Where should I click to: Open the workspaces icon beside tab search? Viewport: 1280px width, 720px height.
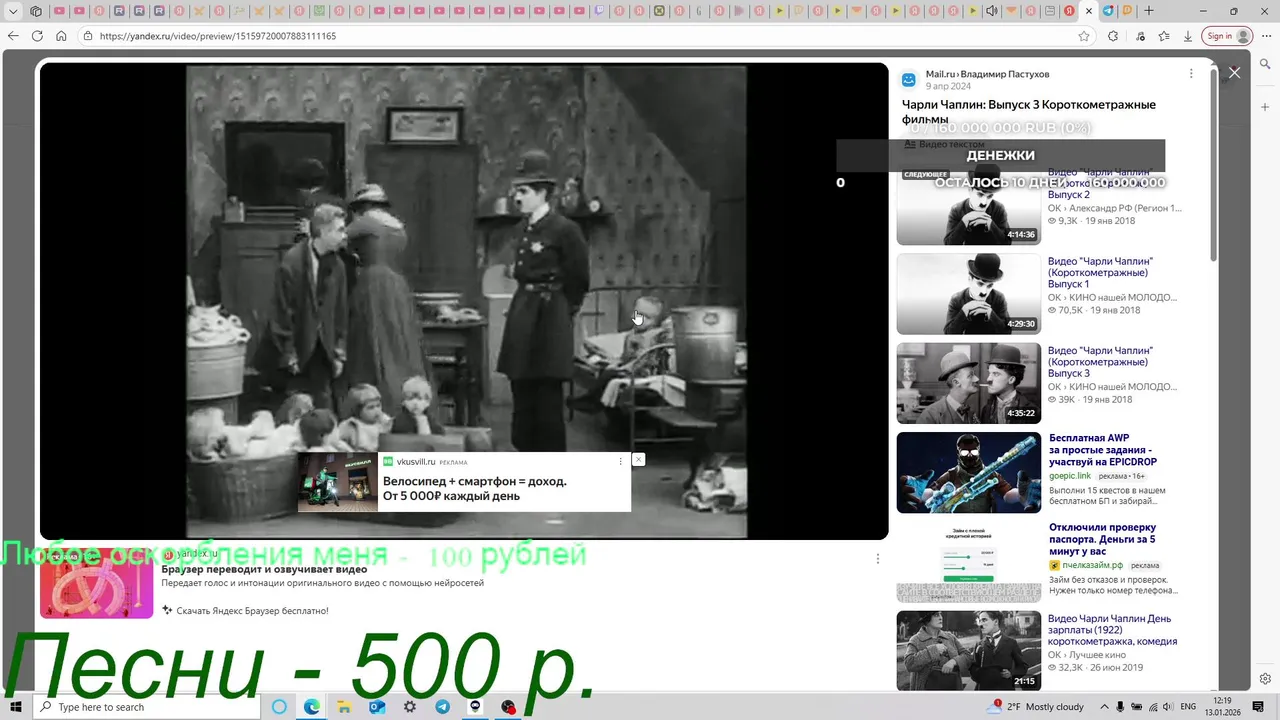point(37,11)
